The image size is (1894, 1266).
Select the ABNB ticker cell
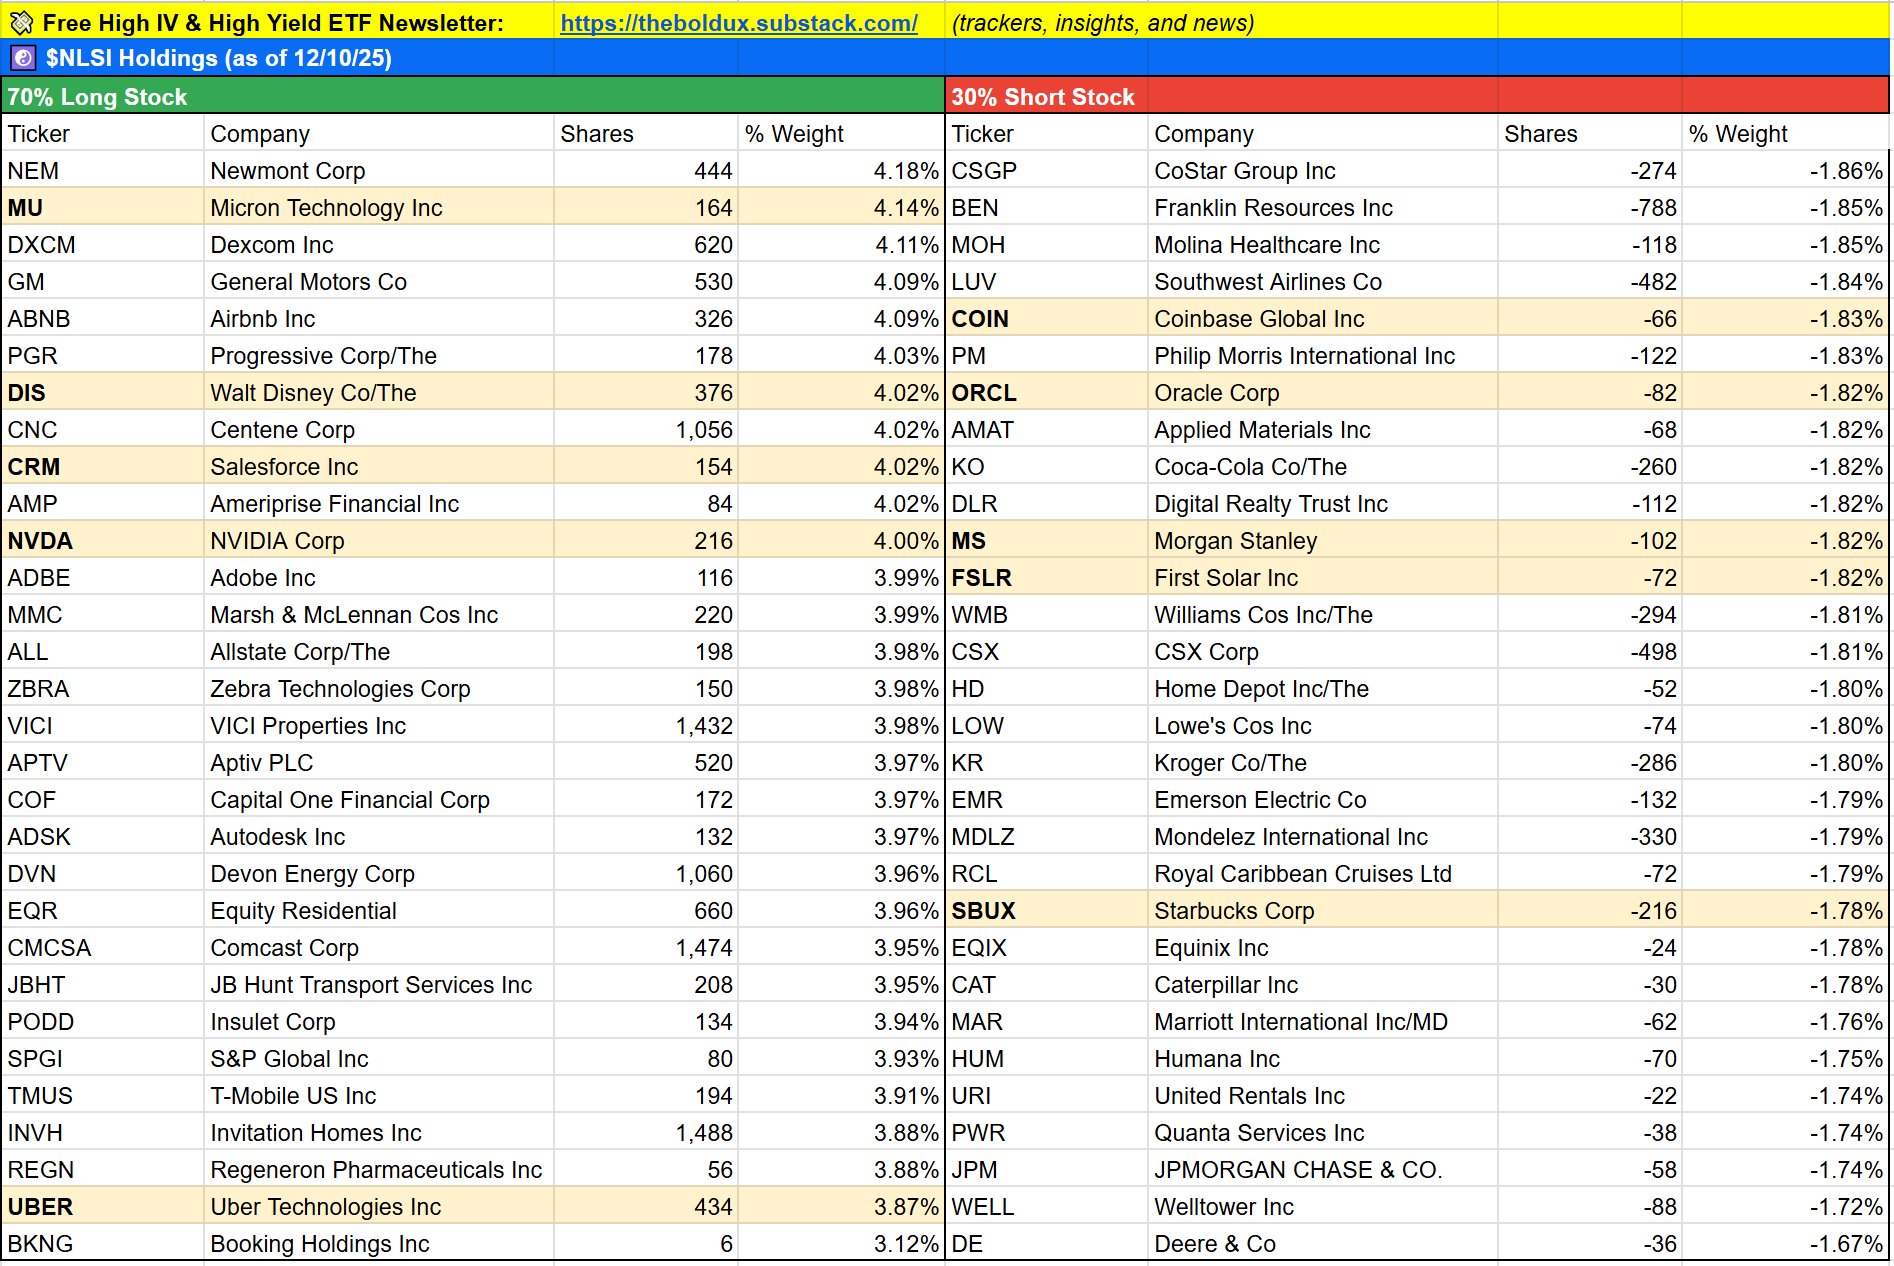point(103,319)
